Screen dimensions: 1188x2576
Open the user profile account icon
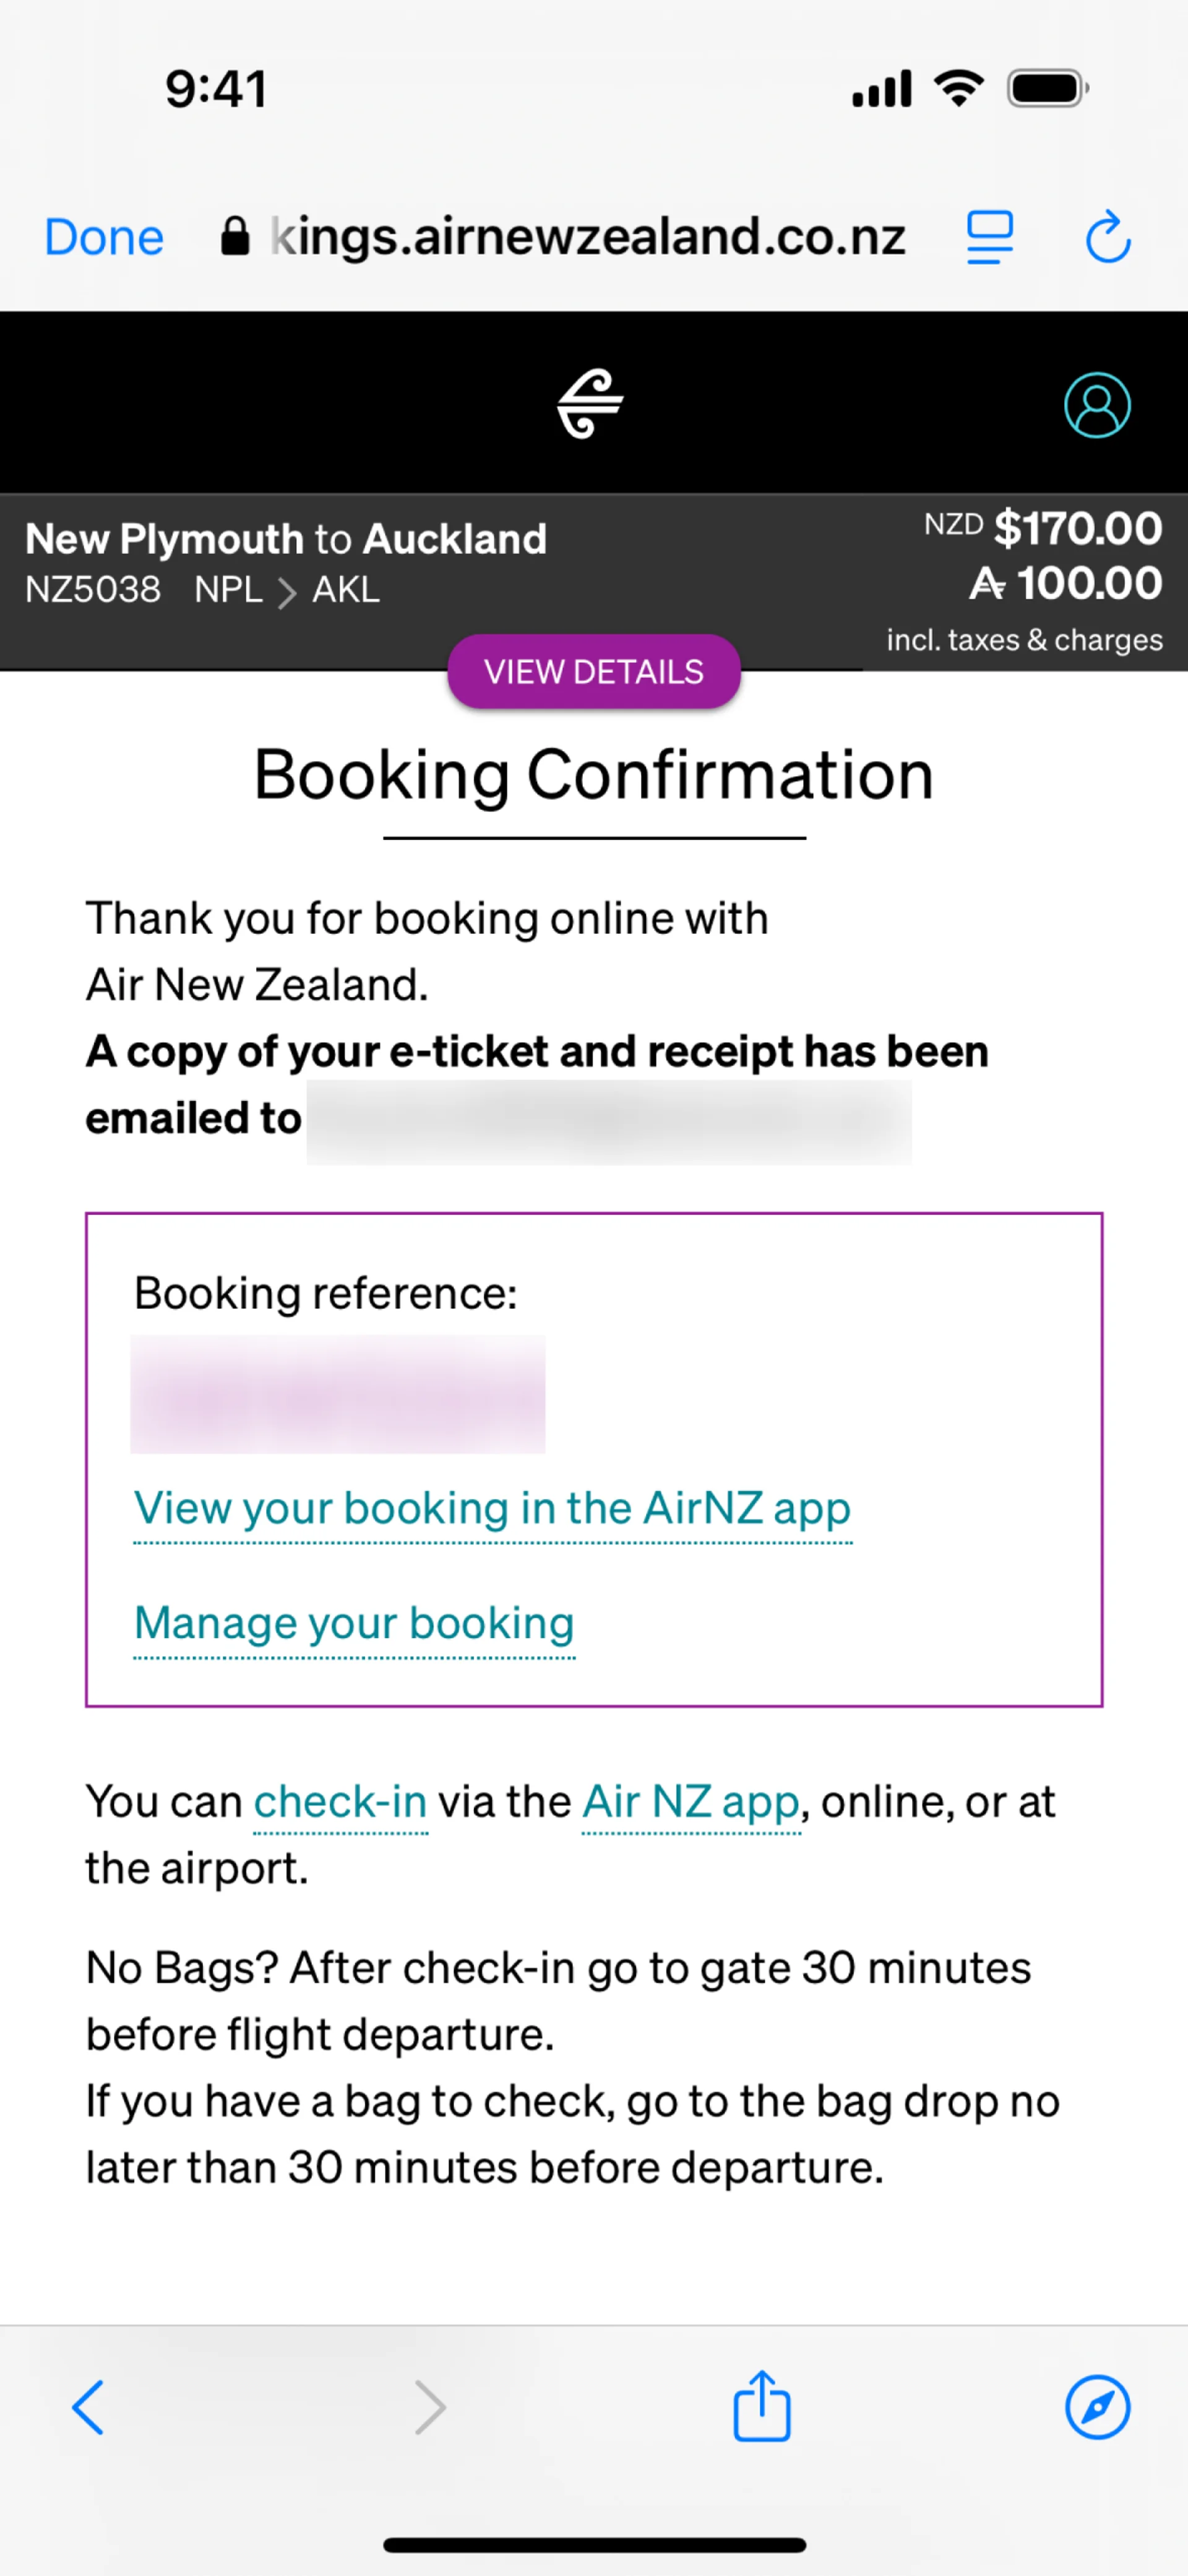tap(1096, 405)
